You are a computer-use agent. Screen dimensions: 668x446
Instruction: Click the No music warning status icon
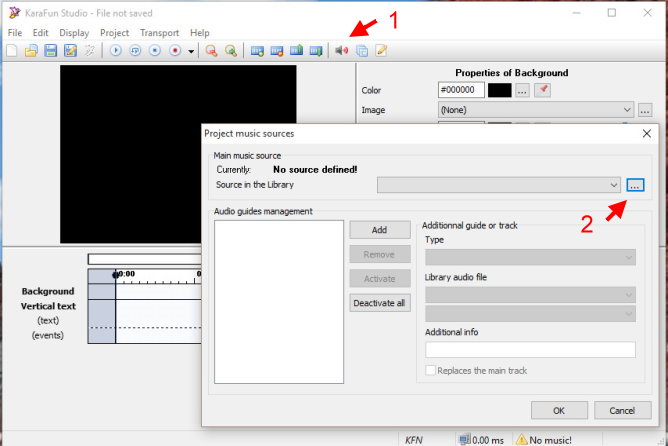[520, 439]
